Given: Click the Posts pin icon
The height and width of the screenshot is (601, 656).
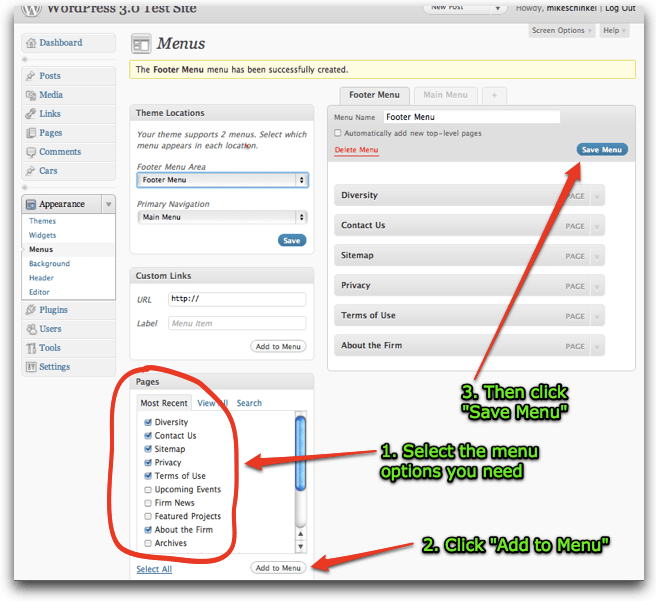Looking at the screenshot, I should 31,76.
